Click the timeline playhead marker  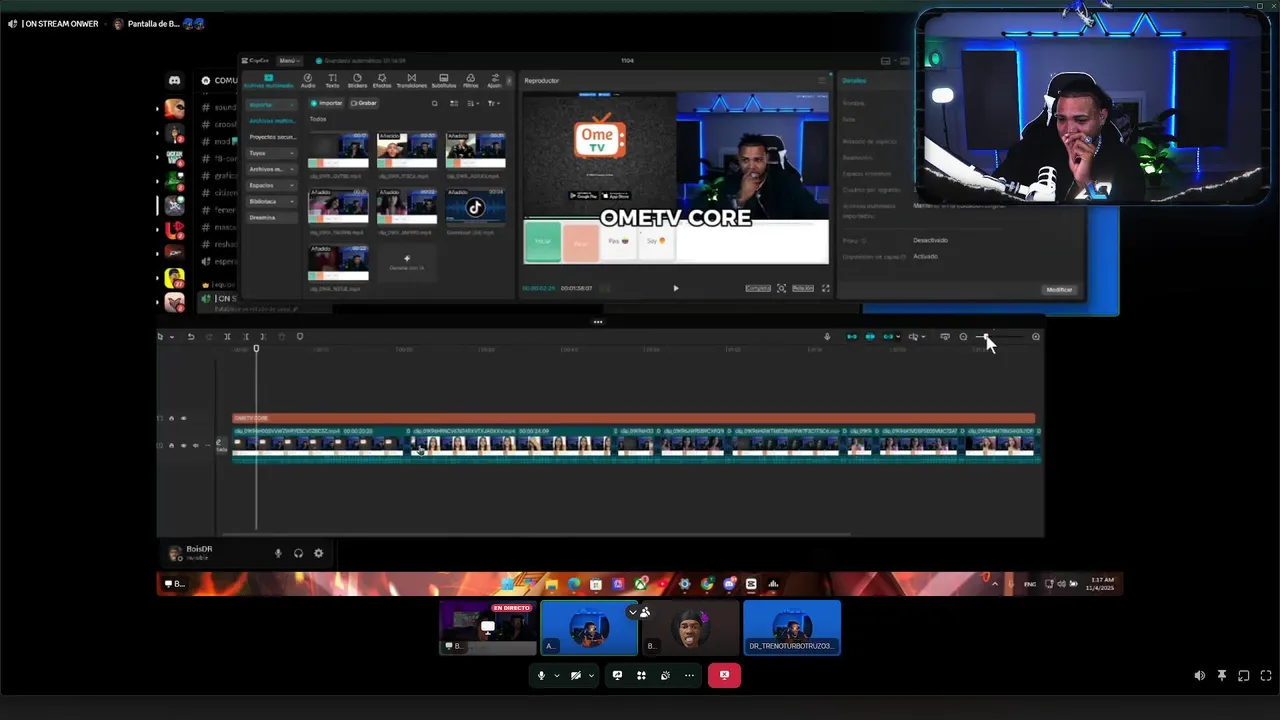click(x=256, y=348)
